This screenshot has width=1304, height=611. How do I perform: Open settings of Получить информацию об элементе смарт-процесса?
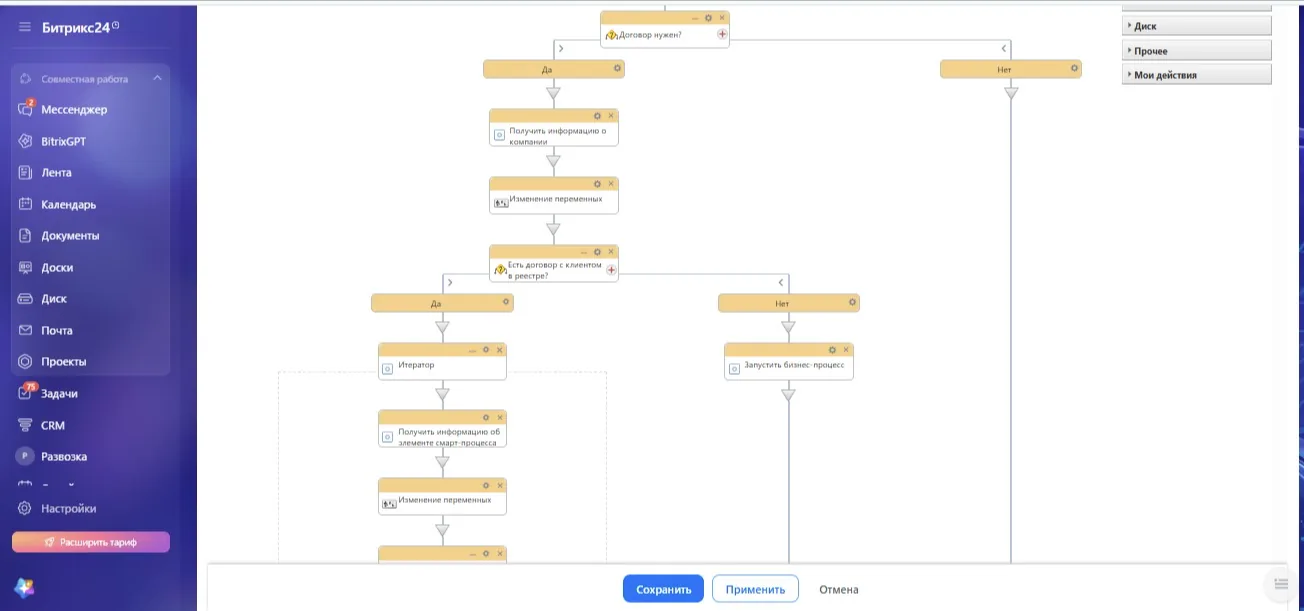pyautogui.click(x=486, y=417)
